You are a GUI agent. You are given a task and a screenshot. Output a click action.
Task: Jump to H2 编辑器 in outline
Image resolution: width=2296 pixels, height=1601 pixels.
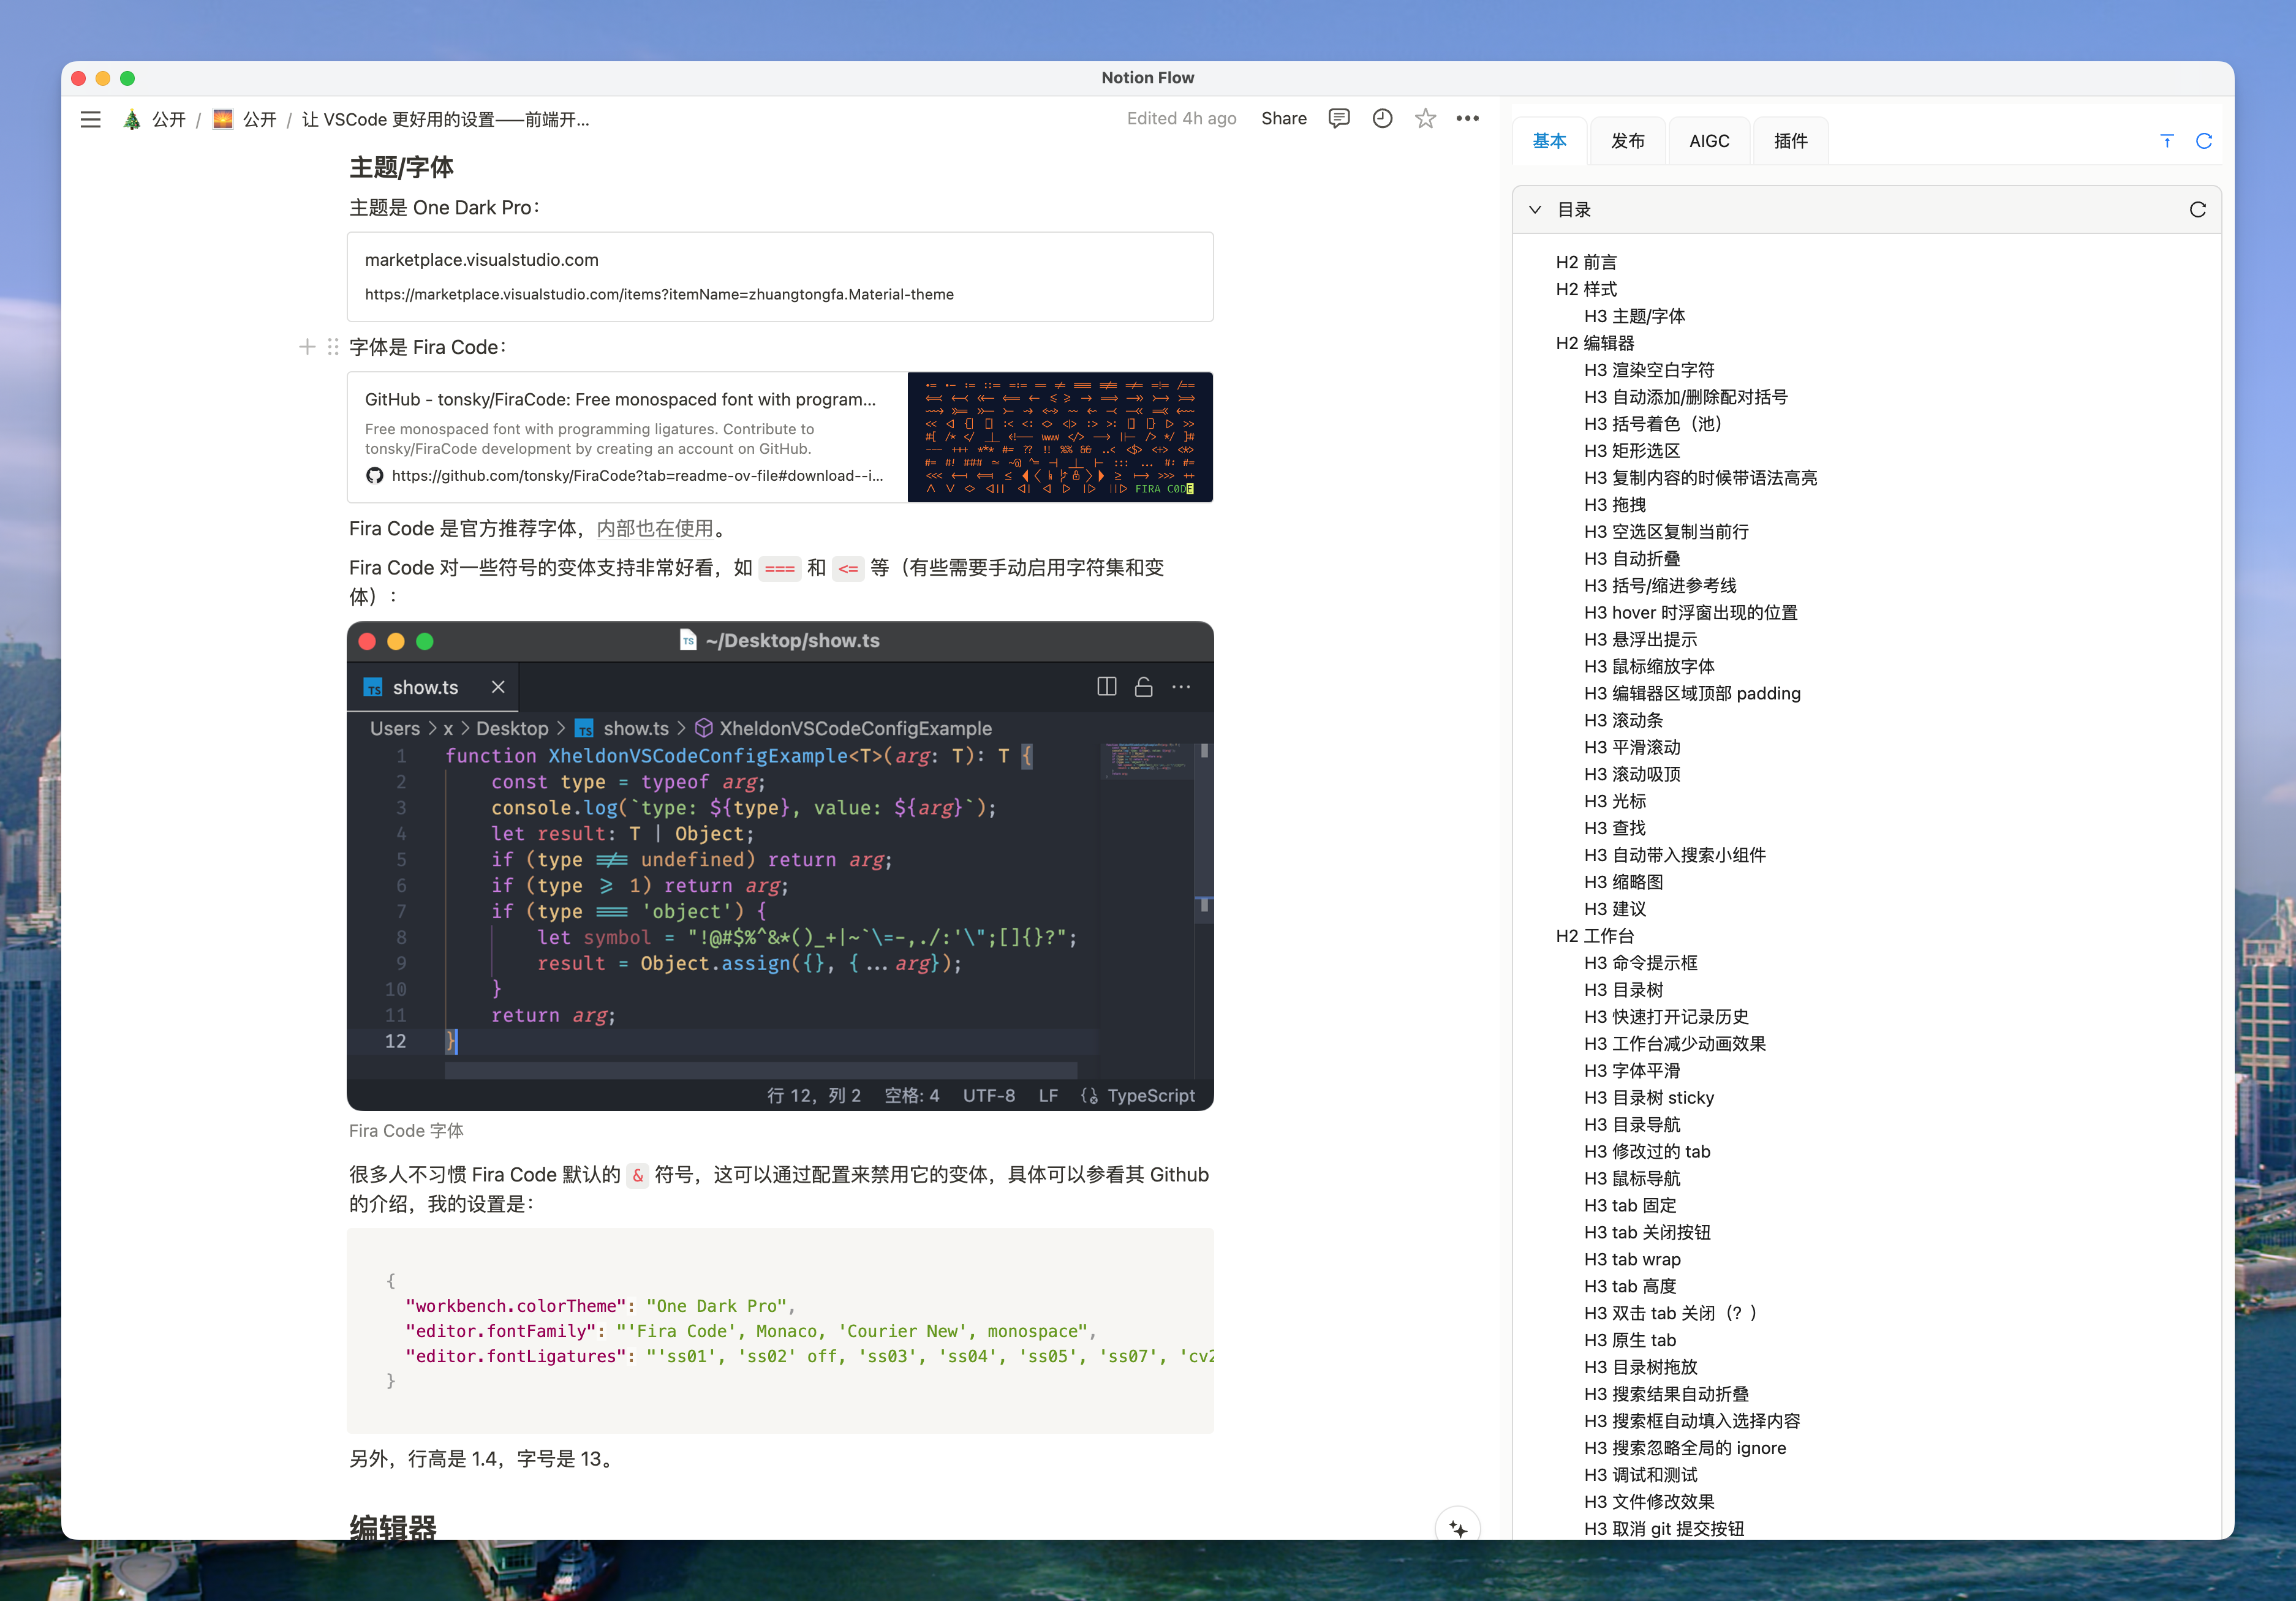1595,343
